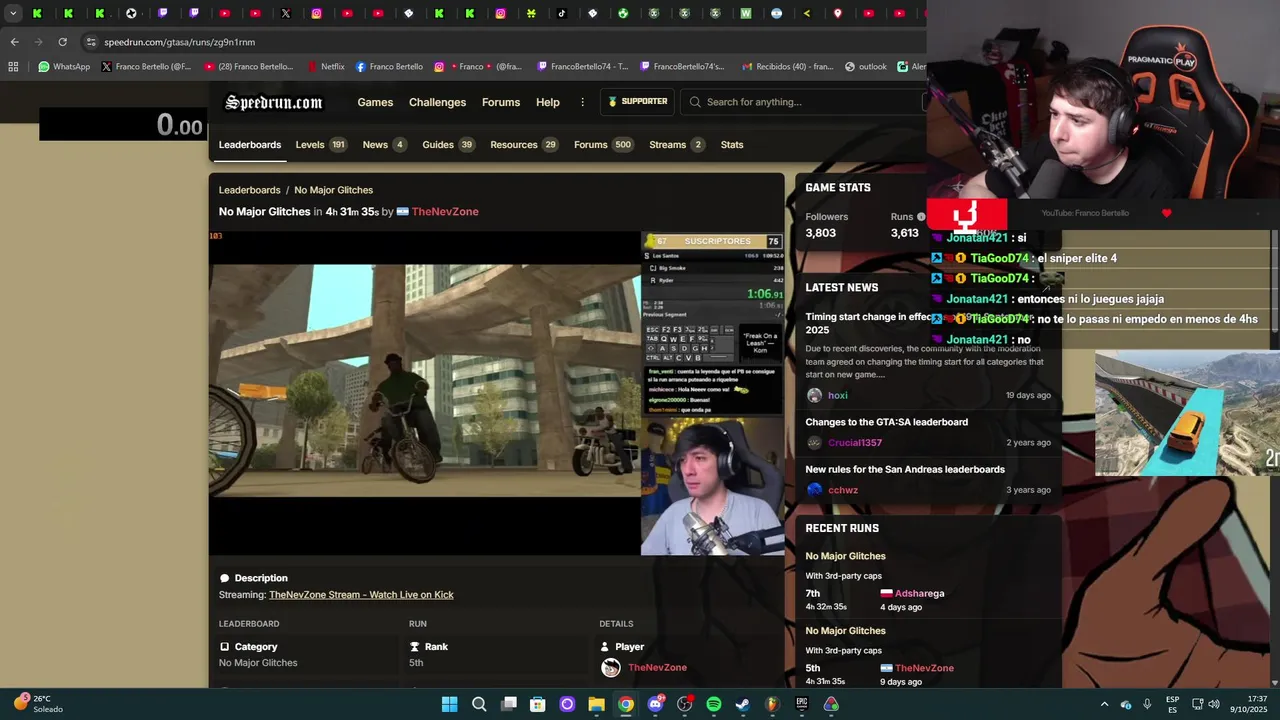
Task: Open Adsharega recent run profile
Action: coord(919,594)
